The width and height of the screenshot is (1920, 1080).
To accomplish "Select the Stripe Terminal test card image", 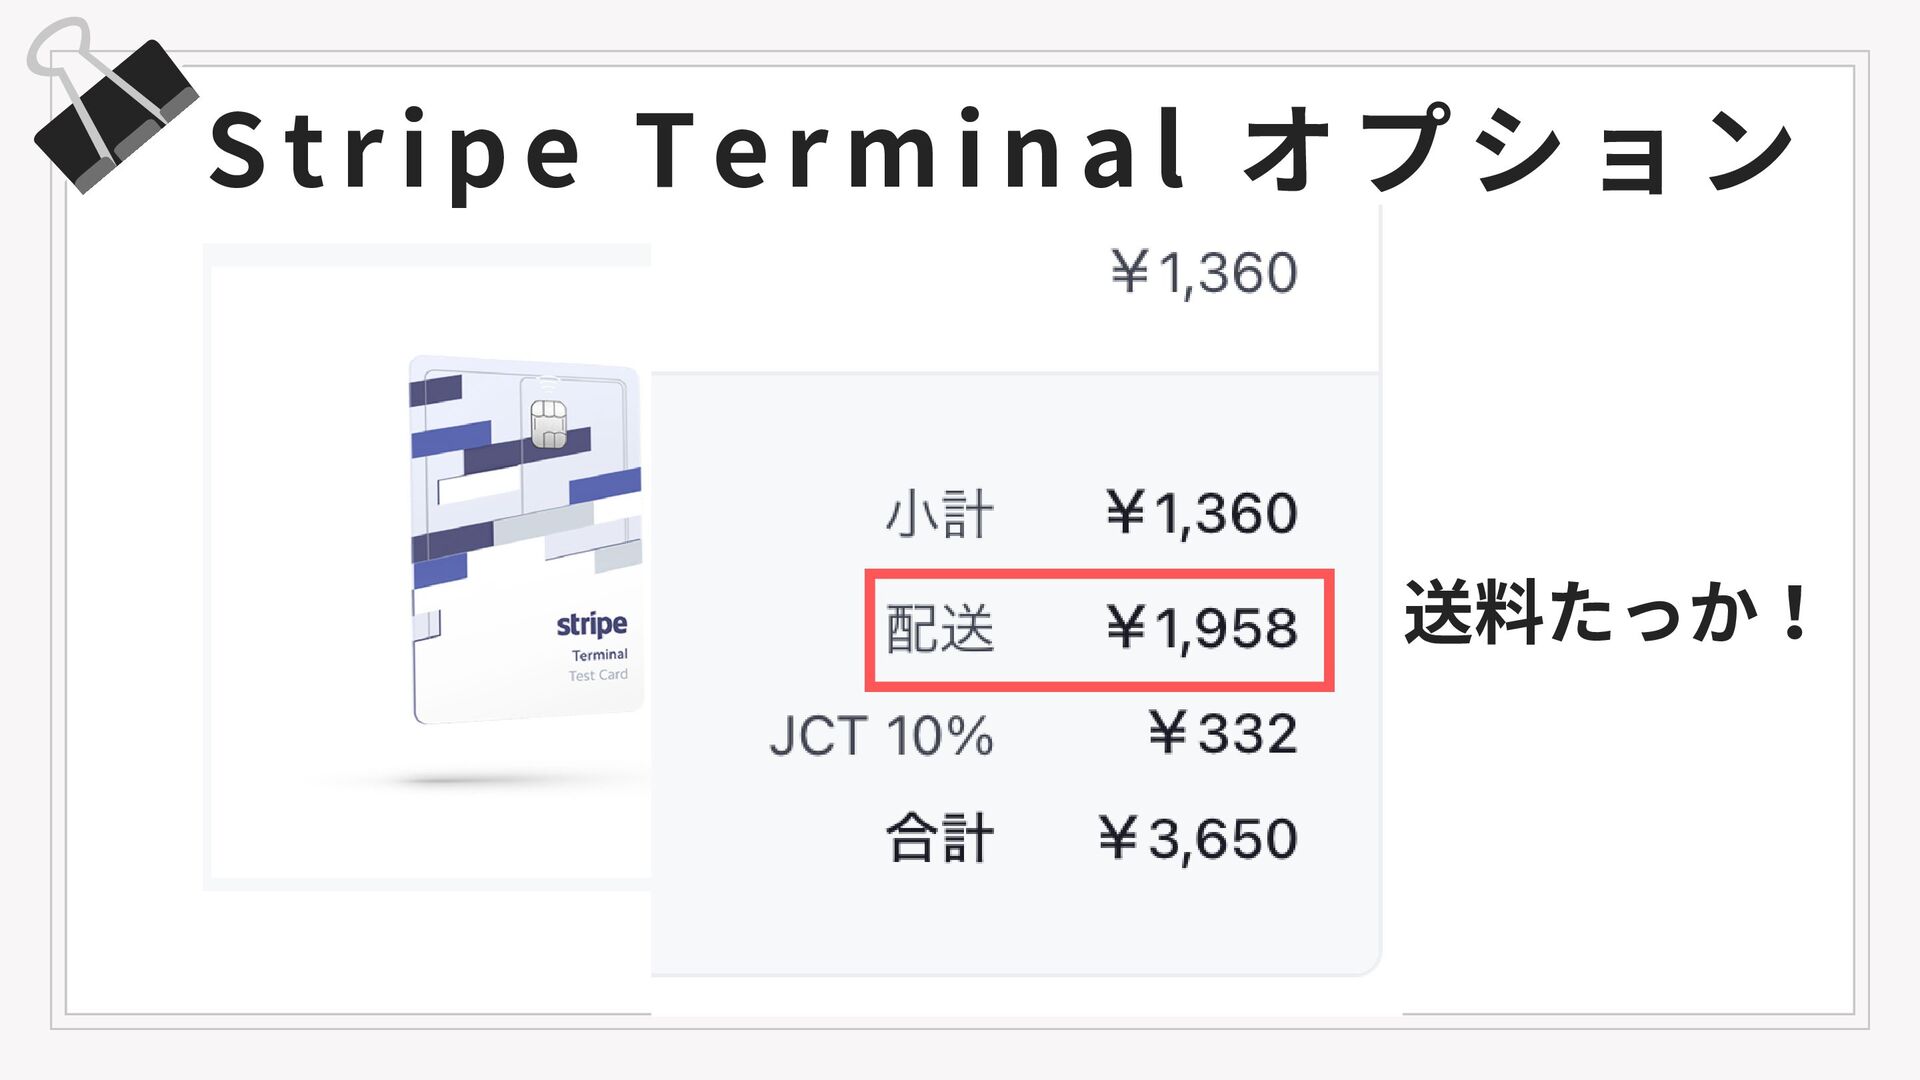I will (x=526, y=540).
